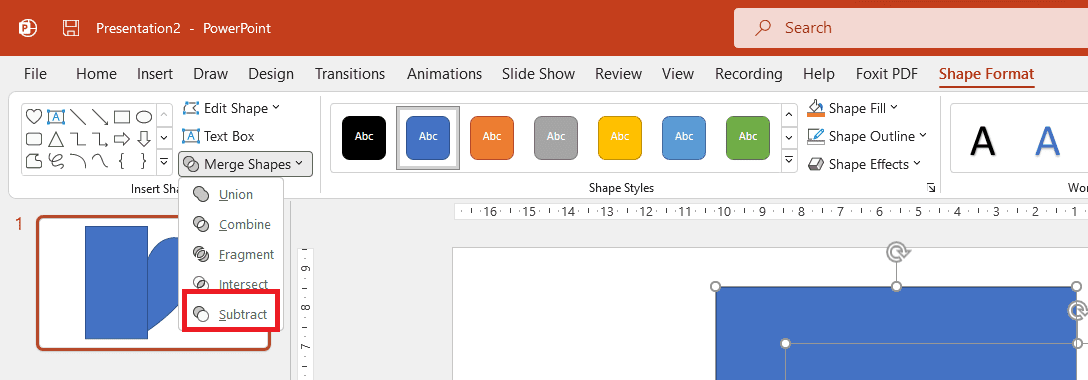This screenshot has height=380, width=1088.
Task: Select the Curve shape tool
Action: coord(100,161)
